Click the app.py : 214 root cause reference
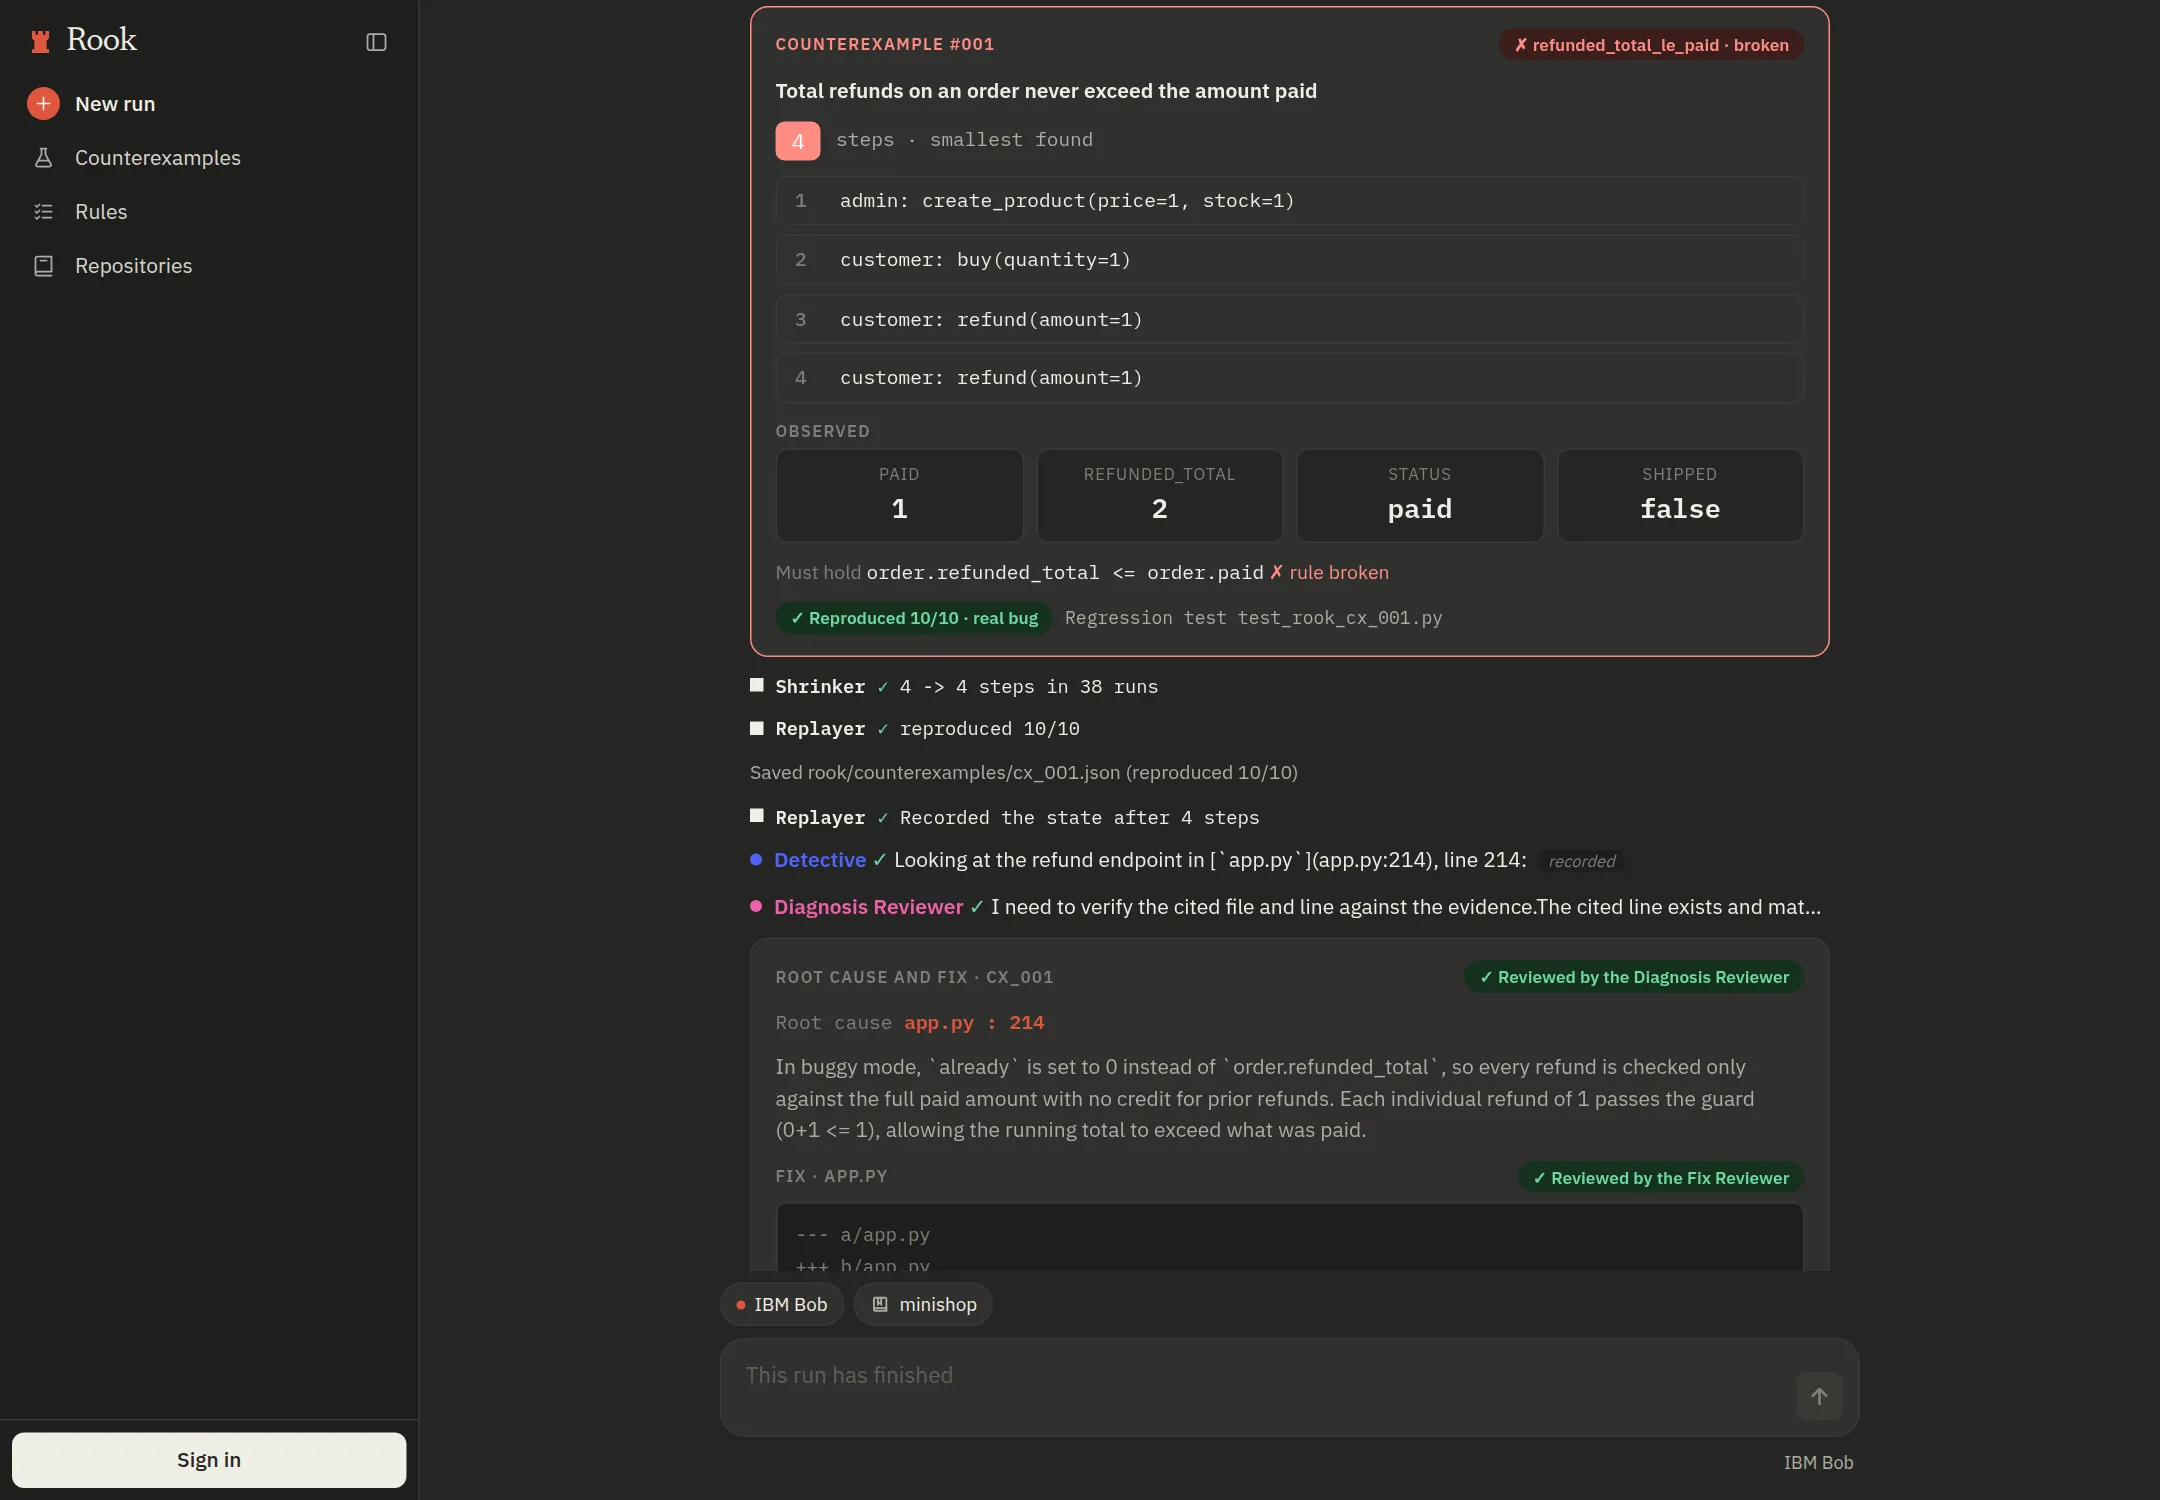This screenshot has height=1500, width=2160. [x=974, y=1023]
